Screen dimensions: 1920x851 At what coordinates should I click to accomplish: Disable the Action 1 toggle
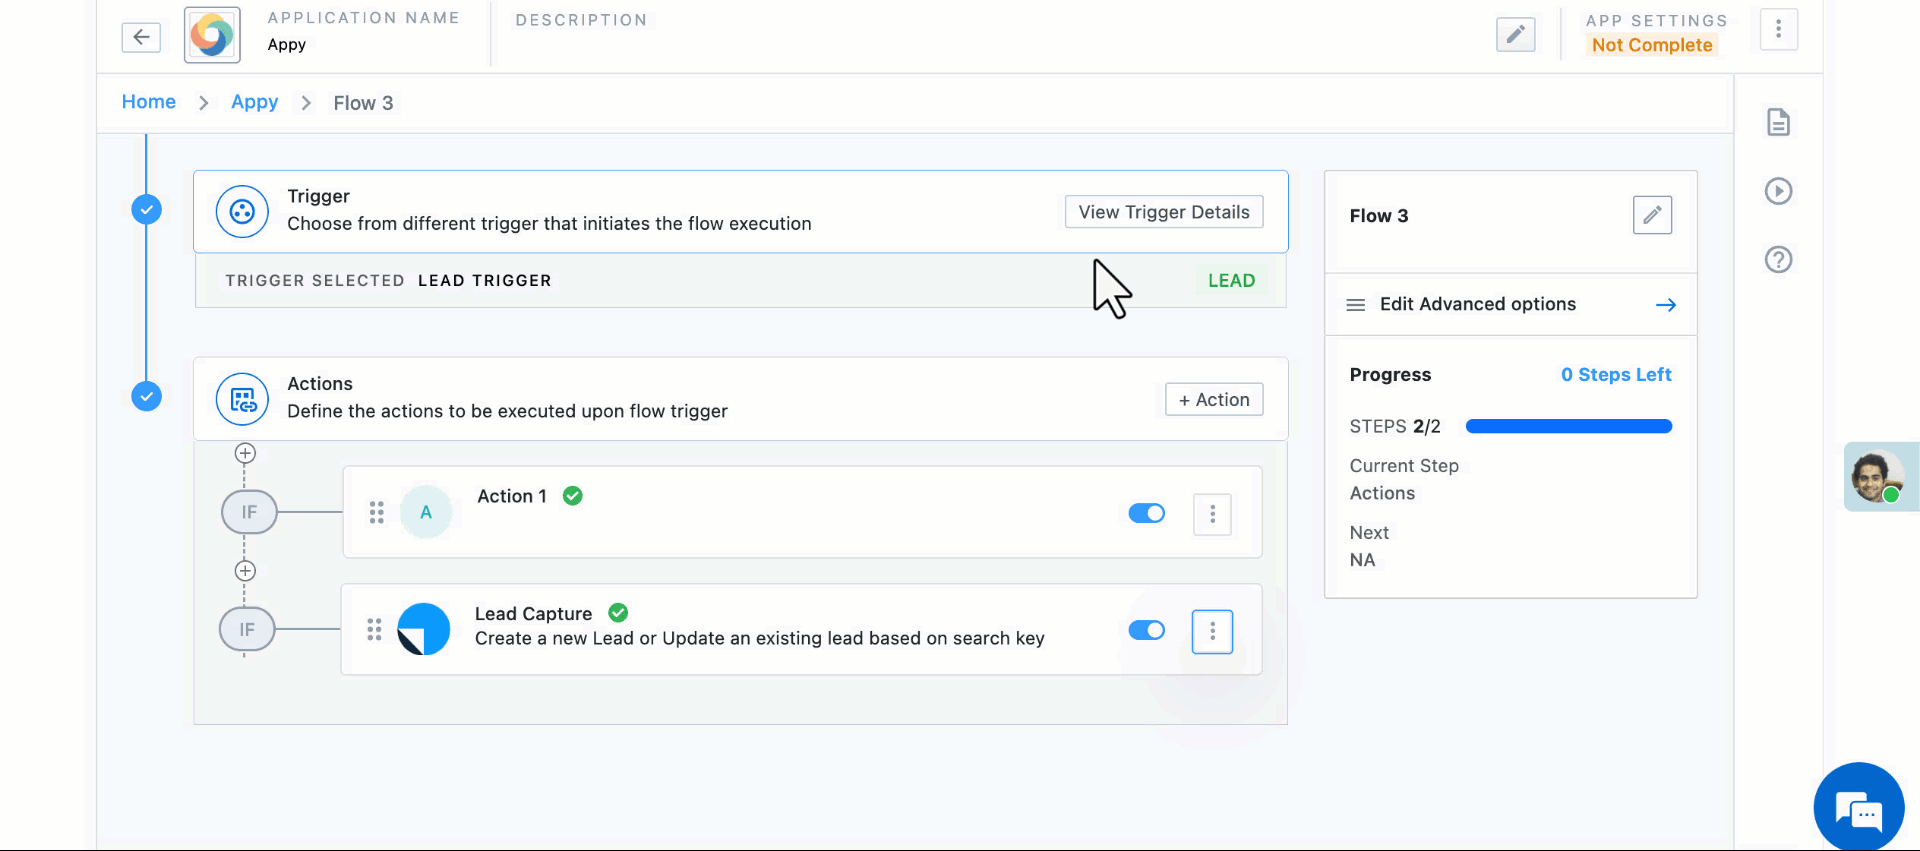(1146, 513)
